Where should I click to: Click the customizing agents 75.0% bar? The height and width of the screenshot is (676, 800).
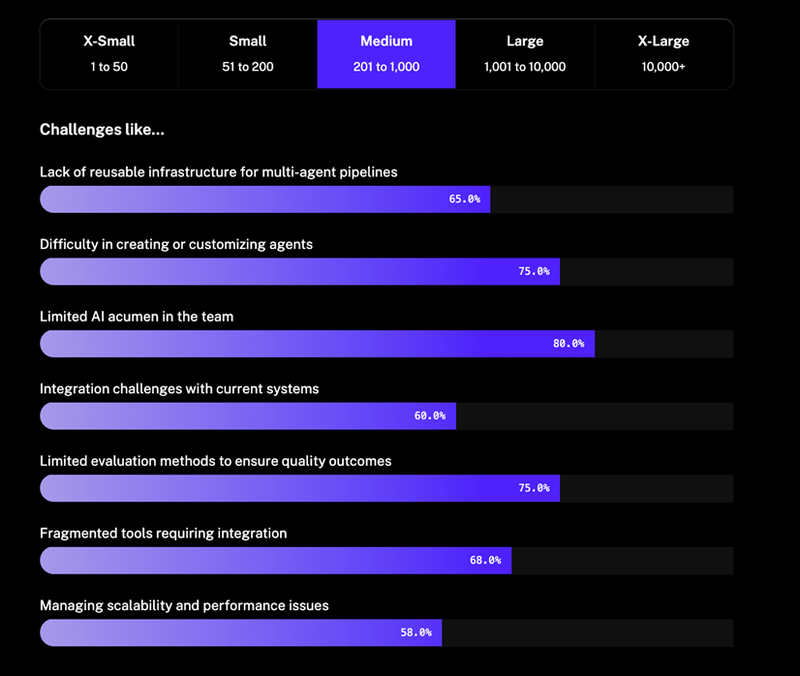[300, 271]
